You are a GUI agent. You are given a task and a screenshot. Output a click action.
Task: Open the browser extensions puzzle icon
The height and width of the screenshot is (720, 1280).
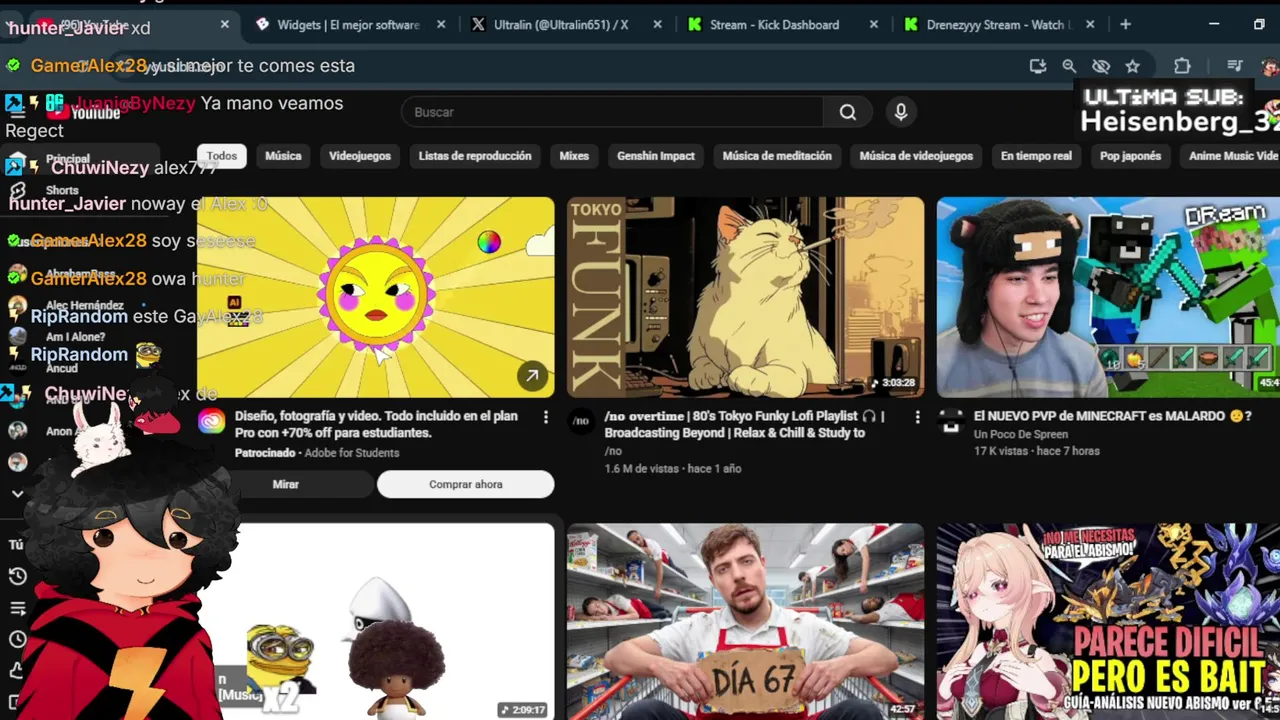point(1182,66)
